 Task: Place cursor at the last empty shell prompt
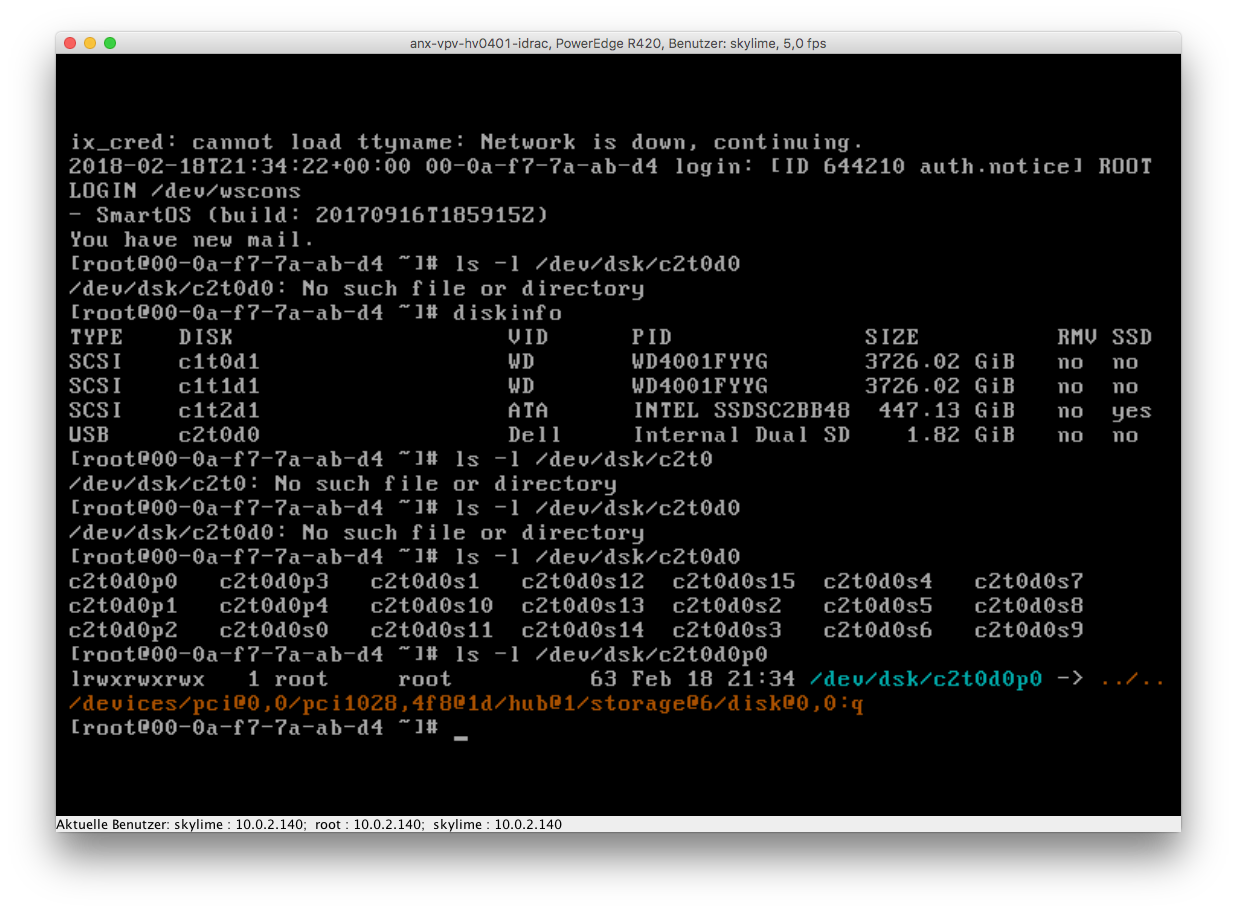point(460,729)
